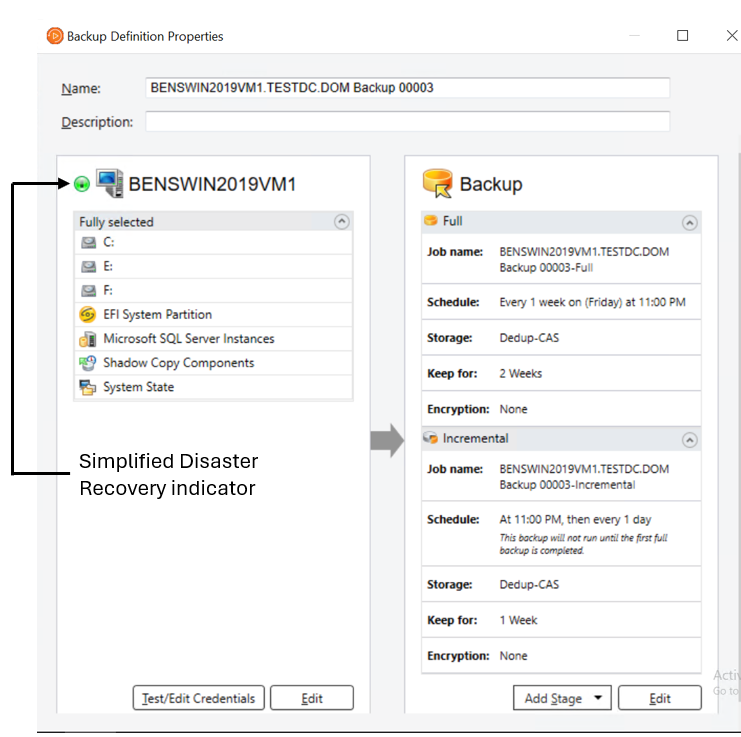Image resolution: width=741 pixels, height=737 pixels.
Task: Click the Incremental stage Dedup-CAS storage value
Action: coord(529,584)
